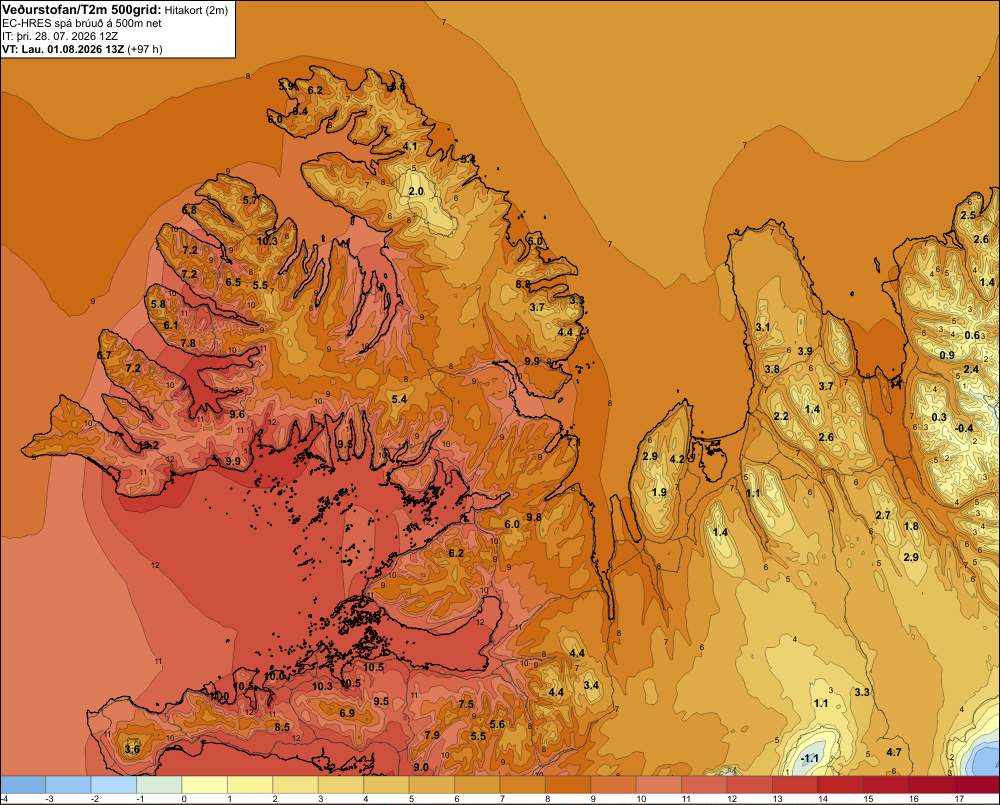Click the 4.2 temperature value
Screen dimensions: 1000x805
pyautogui.click(x=677, y=459)
